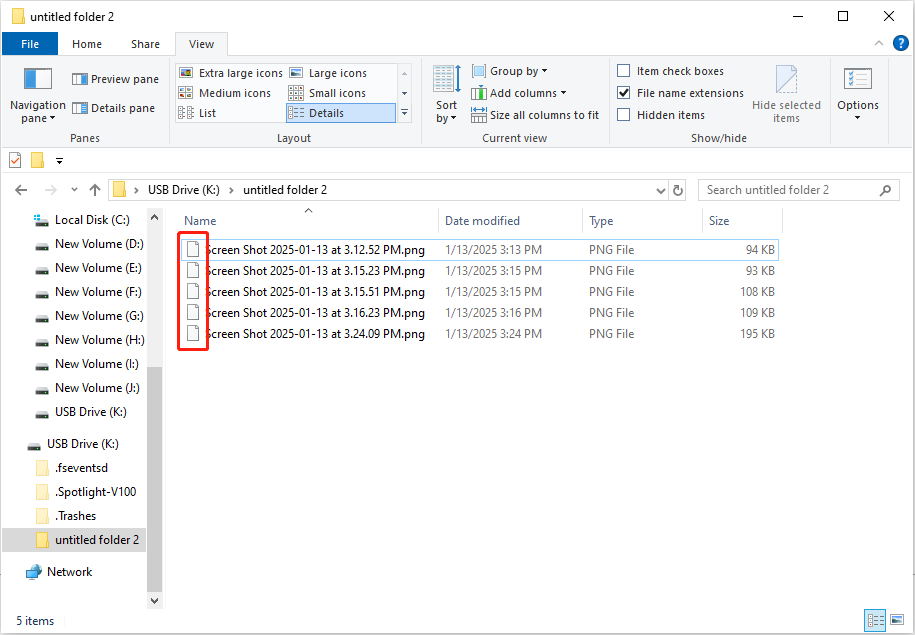Expand the layout gallery More arrow
The width and height of the screenshot is (915, 635).
(404, 113)
